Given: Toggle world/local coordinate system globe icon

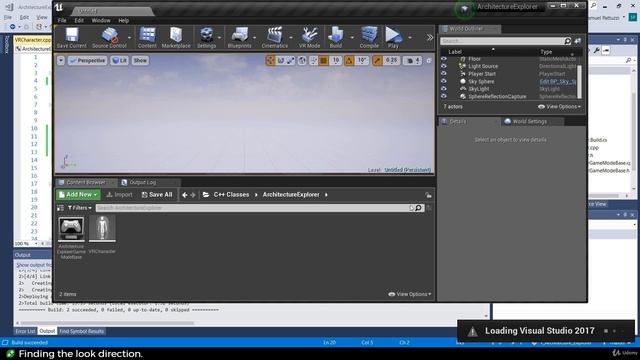Looking at the screenshot, I should coord(302,60).
